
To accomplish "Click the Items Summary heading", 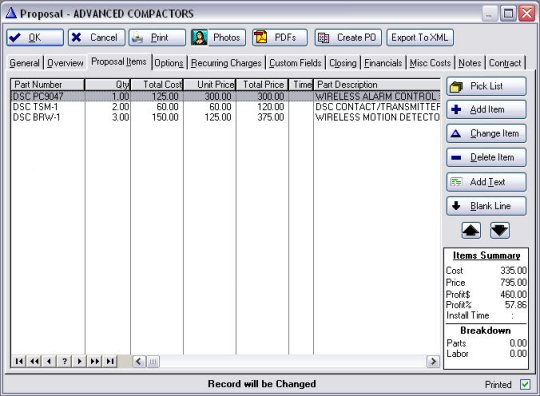I will pos(486,256).
